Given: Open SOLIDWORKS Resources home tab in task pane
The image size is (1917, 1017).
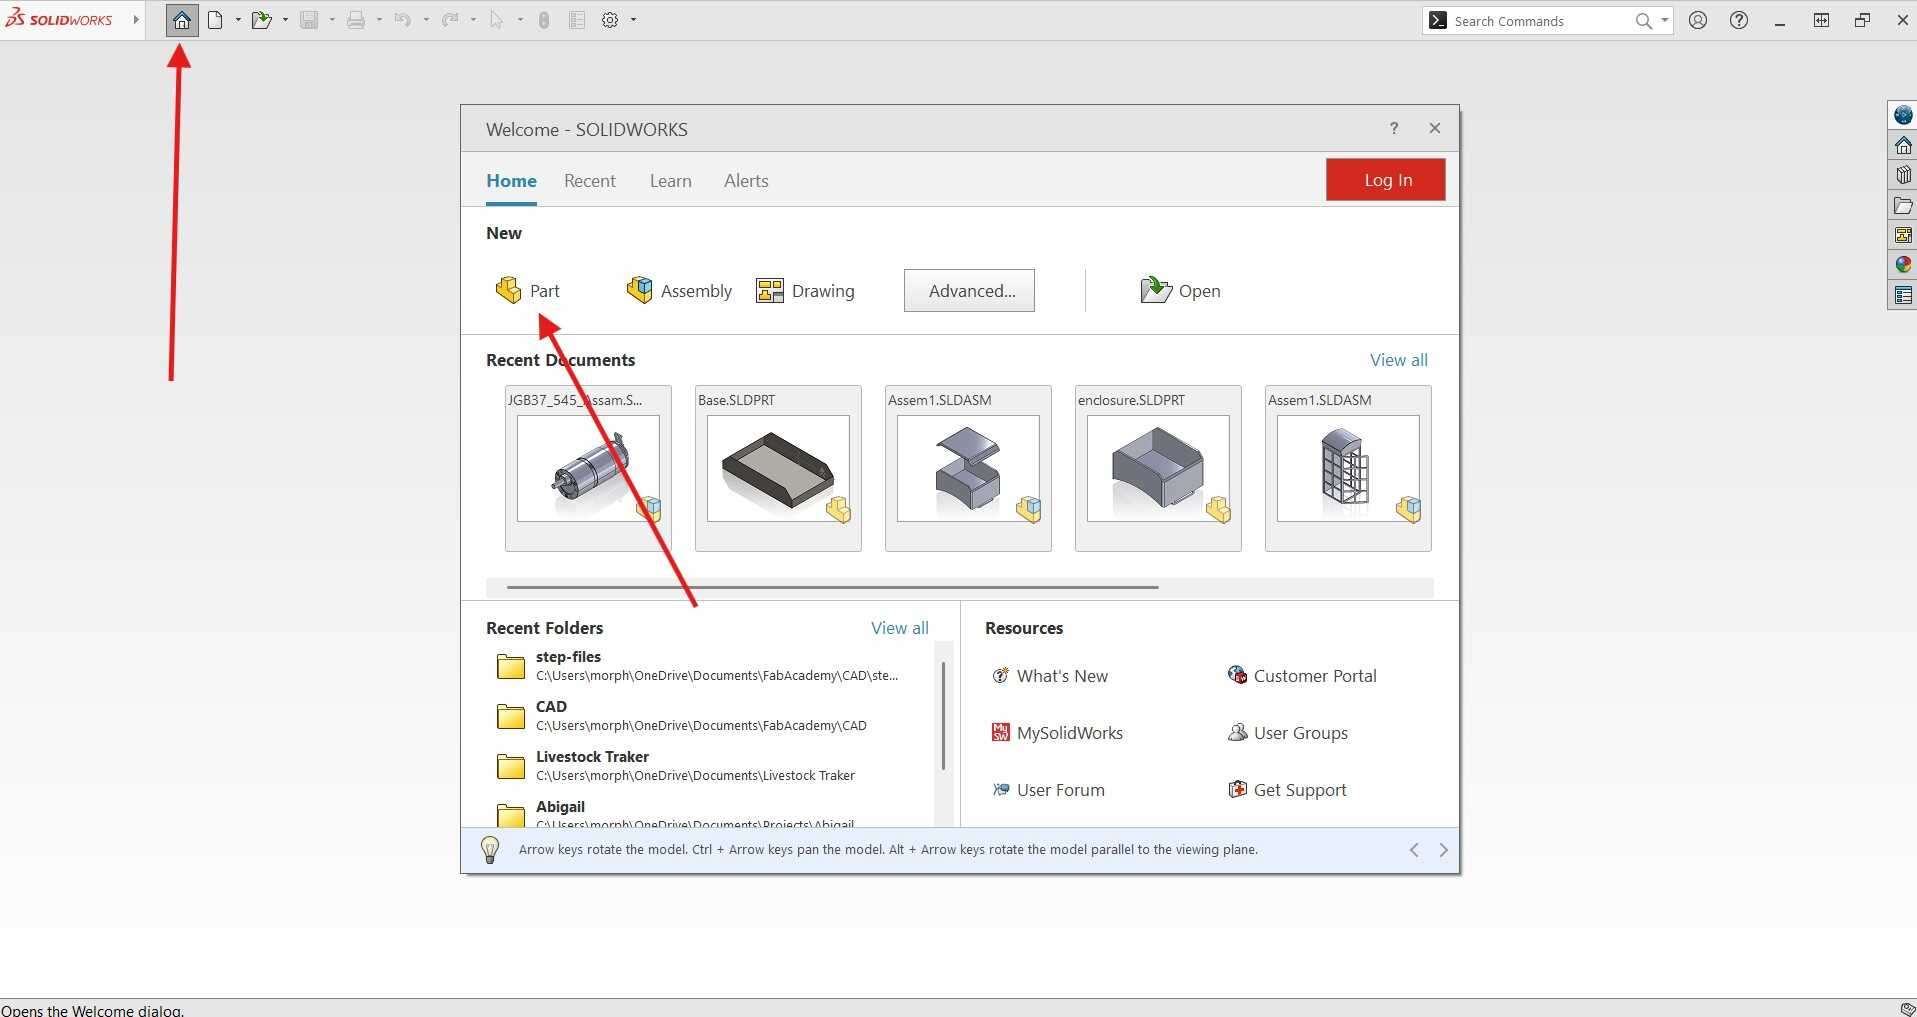Looking at the screenshot, I should (x=1903, y=145).
